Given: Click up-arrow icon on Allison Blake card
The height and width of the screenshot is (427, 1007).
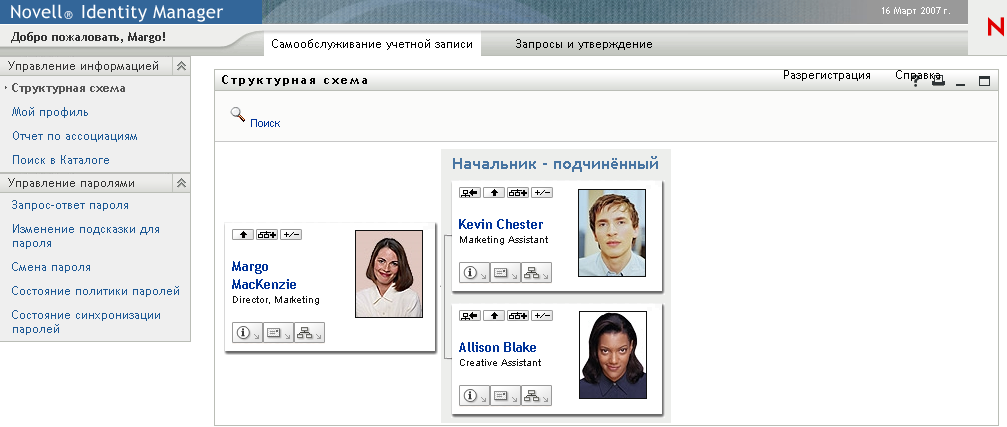Looking at the screenshot, I should point(494,315).
